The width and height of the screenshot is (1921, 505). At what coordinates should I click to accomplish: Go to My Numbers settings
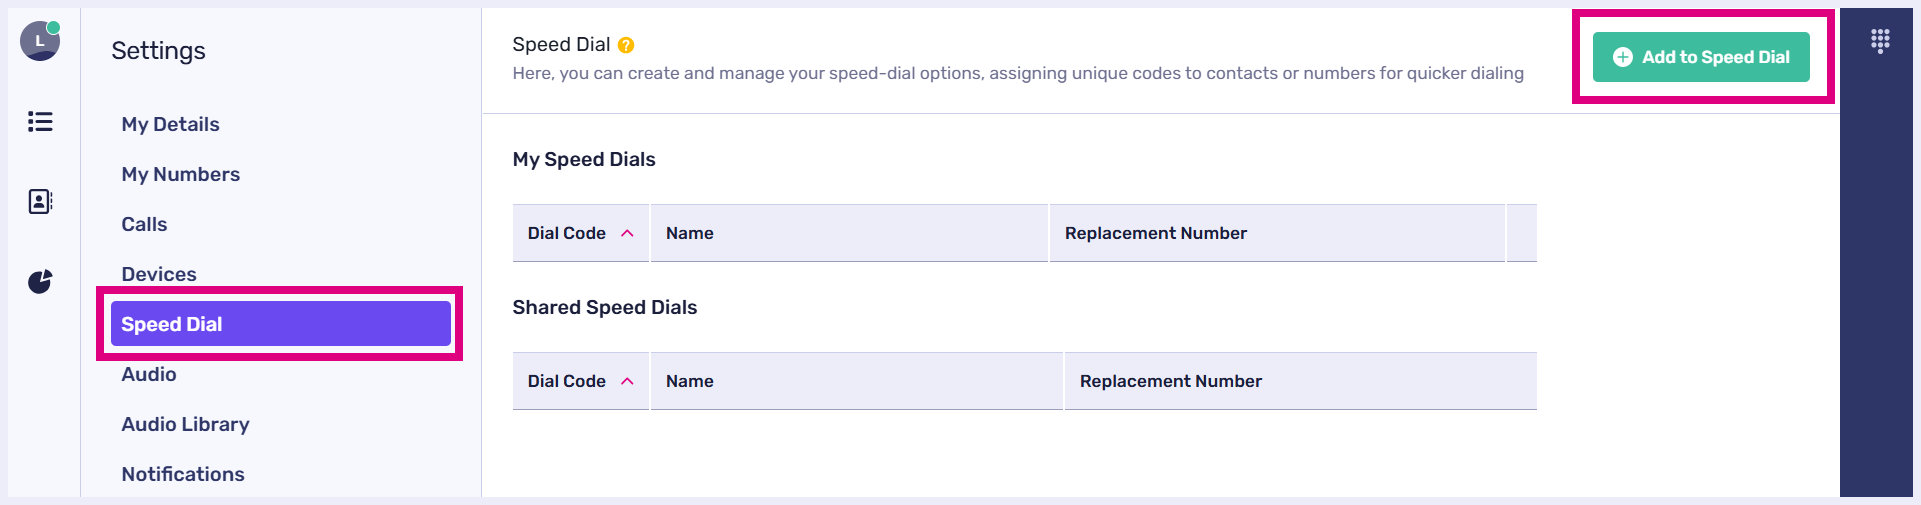(180, 174)
